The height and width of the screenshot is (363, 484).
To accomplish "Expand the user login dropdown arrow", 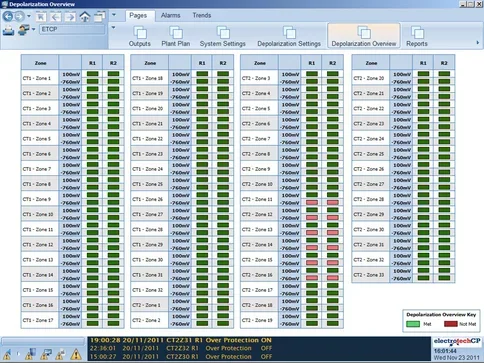I will coord(33,29).
